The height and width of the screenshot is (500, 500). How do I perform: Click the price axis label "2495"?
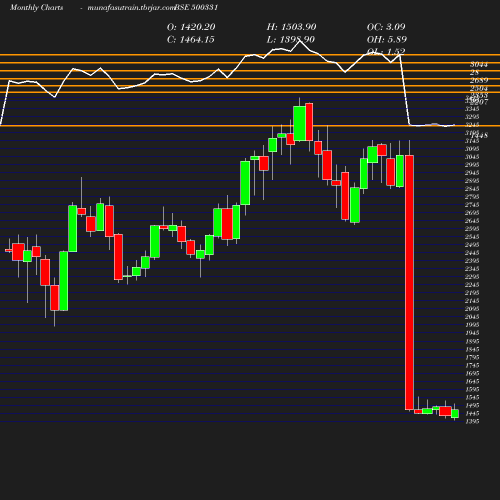tap(472, 245)
